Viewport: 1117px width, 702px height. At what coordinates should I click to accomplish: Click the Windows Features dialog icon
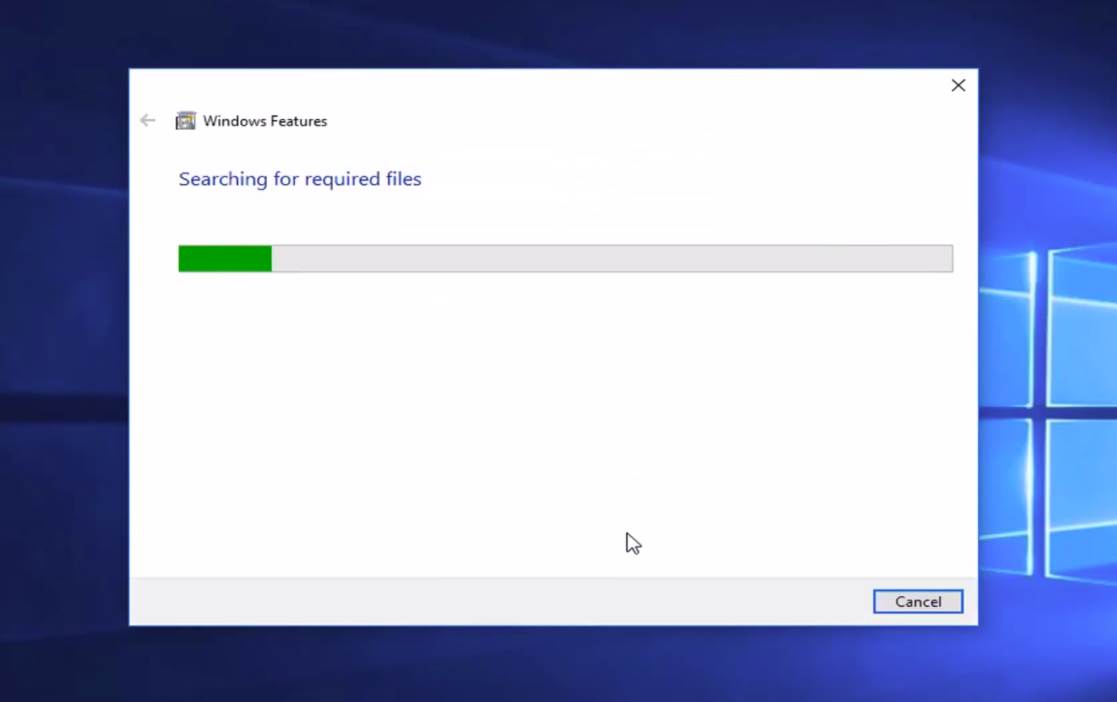click(185, 120)
